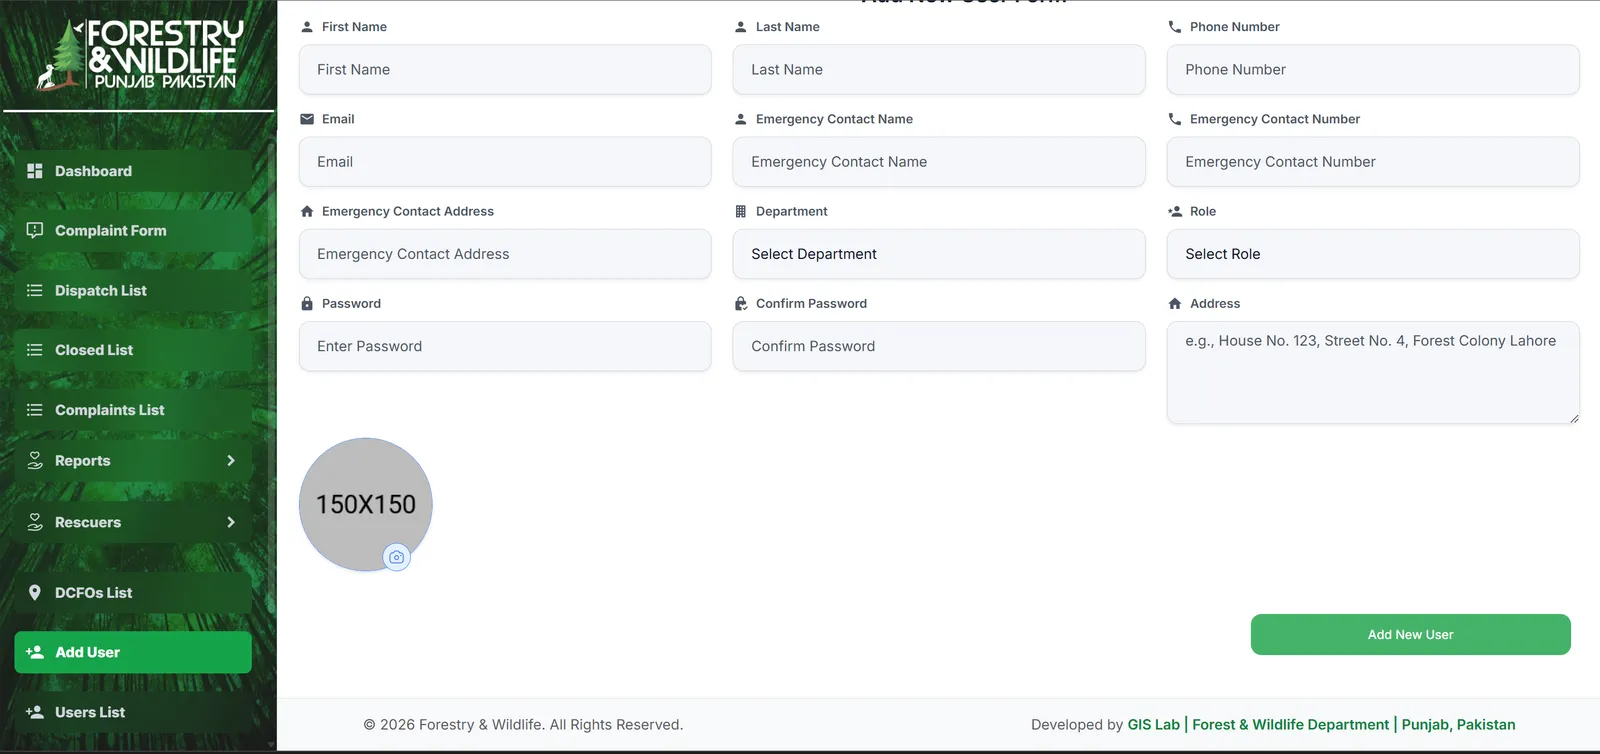Click the Emergency Contact Name field
Image resolution: width=1600 pixels, height=754 pixels.
939,162
